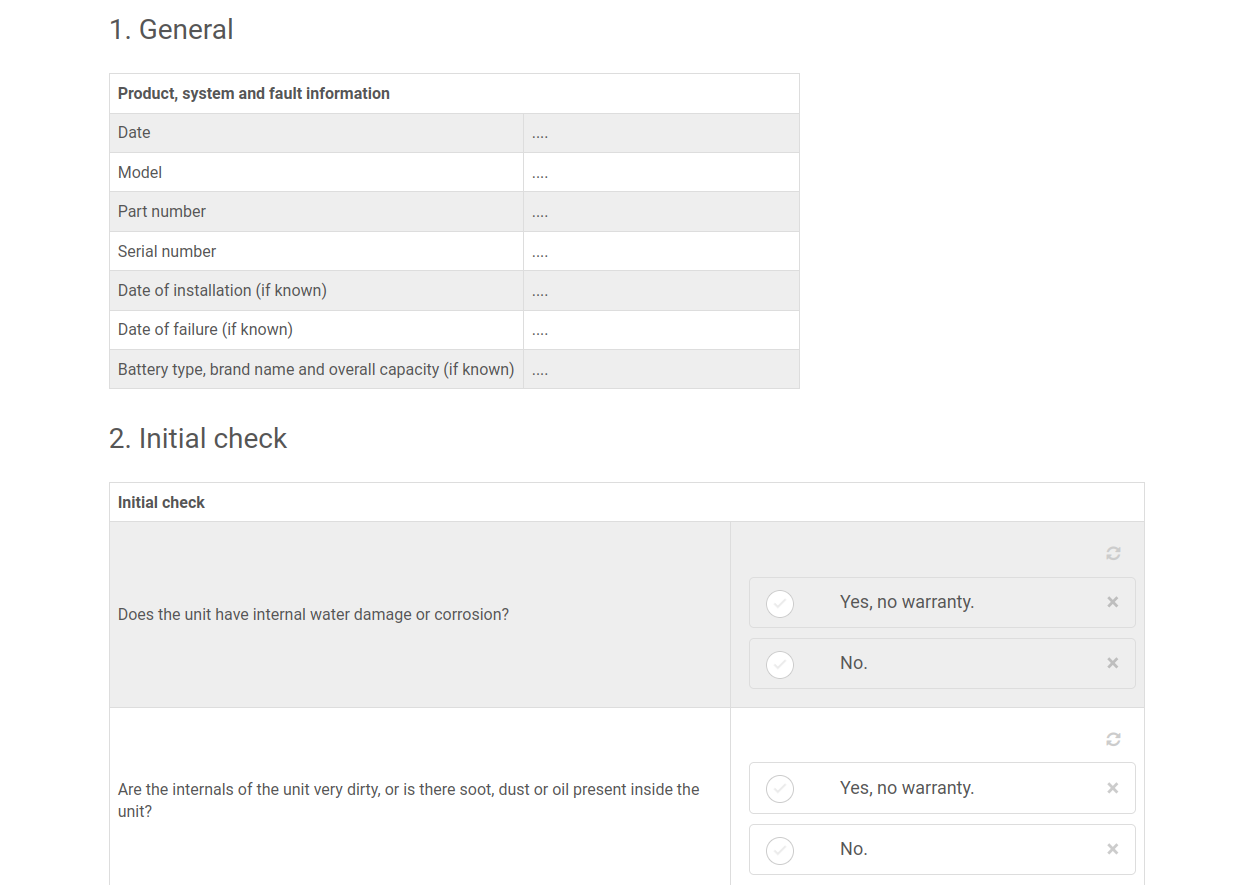This screenshot has width=1250, height=885.
Task: Click the X beside water damage 'No.' option
Action: (x=1113, y=663)
